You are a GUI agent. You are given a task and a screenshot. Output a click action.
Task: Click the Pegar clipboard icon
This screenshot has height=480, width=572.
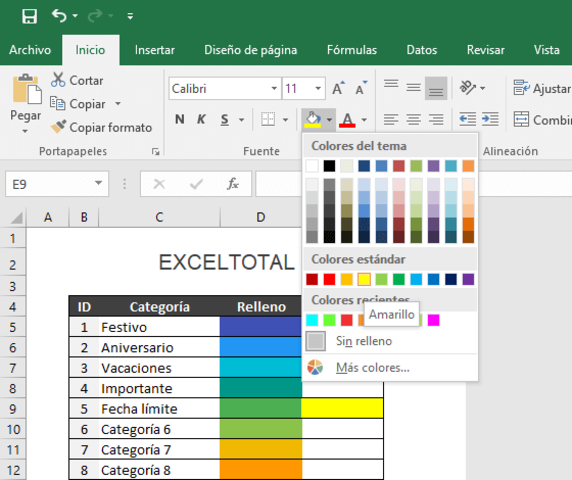(27, 89)
